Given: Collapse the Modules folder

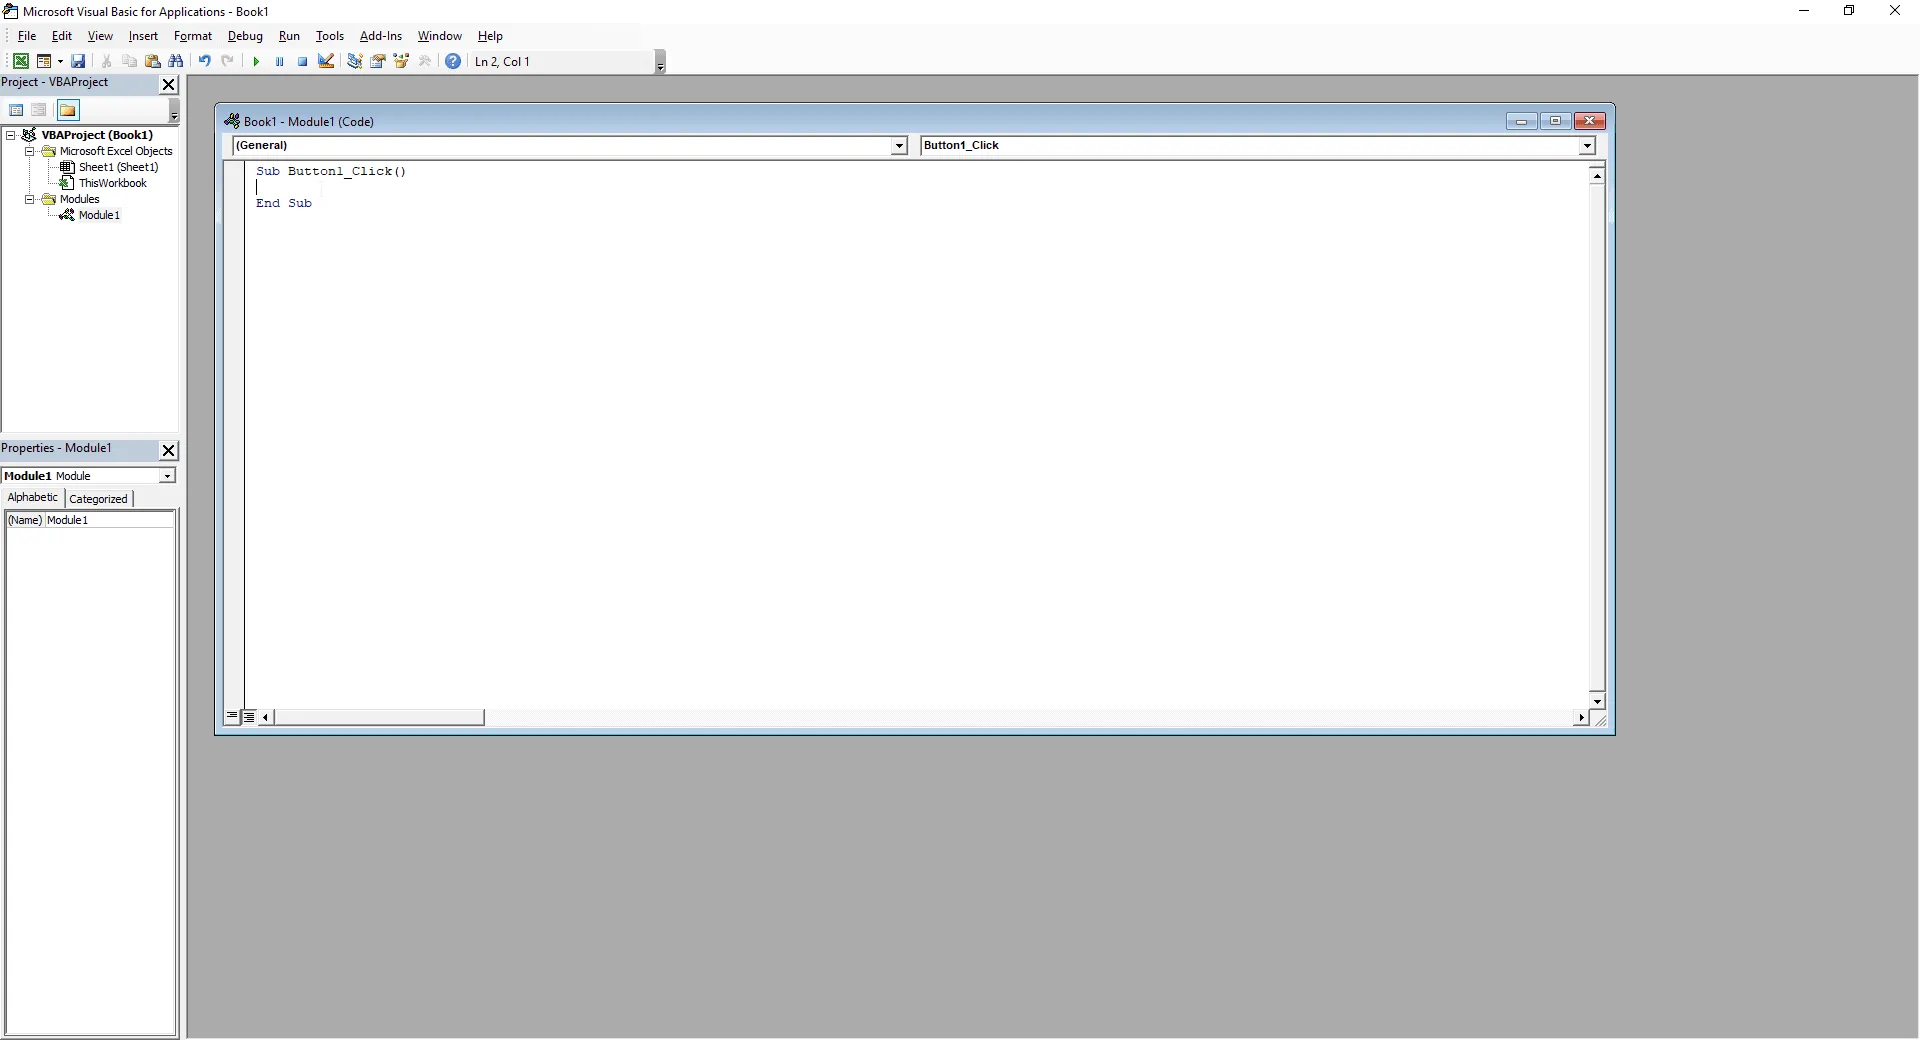Looking at the screenshot, I should coord(30,199).
